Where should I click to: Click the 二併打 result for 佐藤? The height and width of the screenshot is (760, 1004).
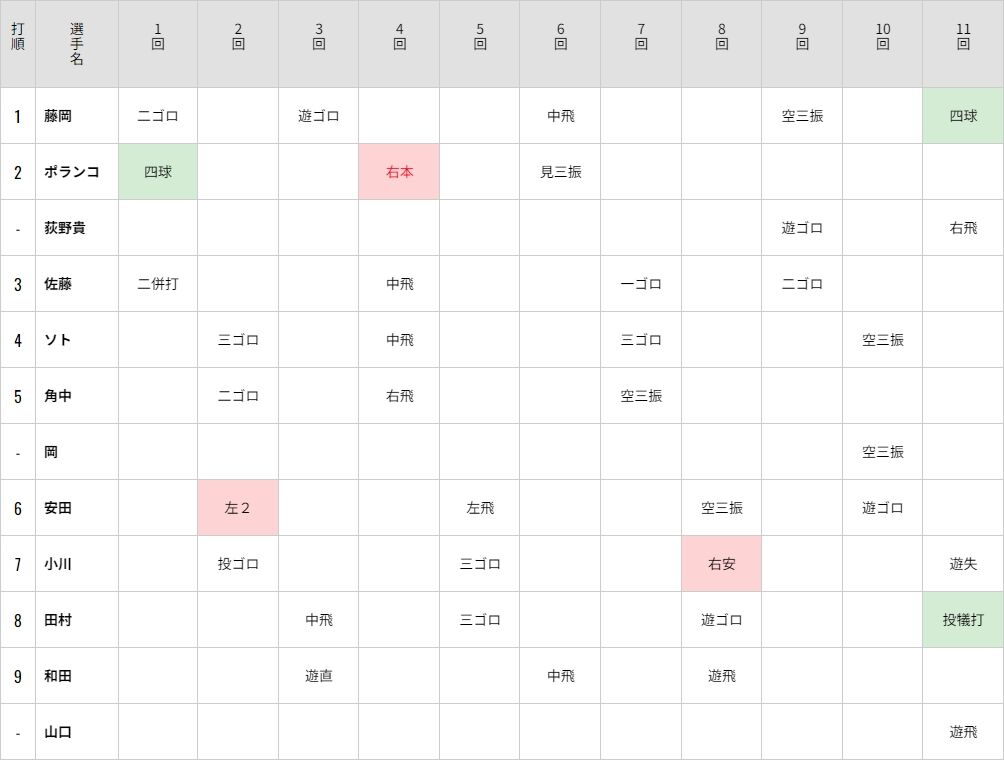pos(158,284)
